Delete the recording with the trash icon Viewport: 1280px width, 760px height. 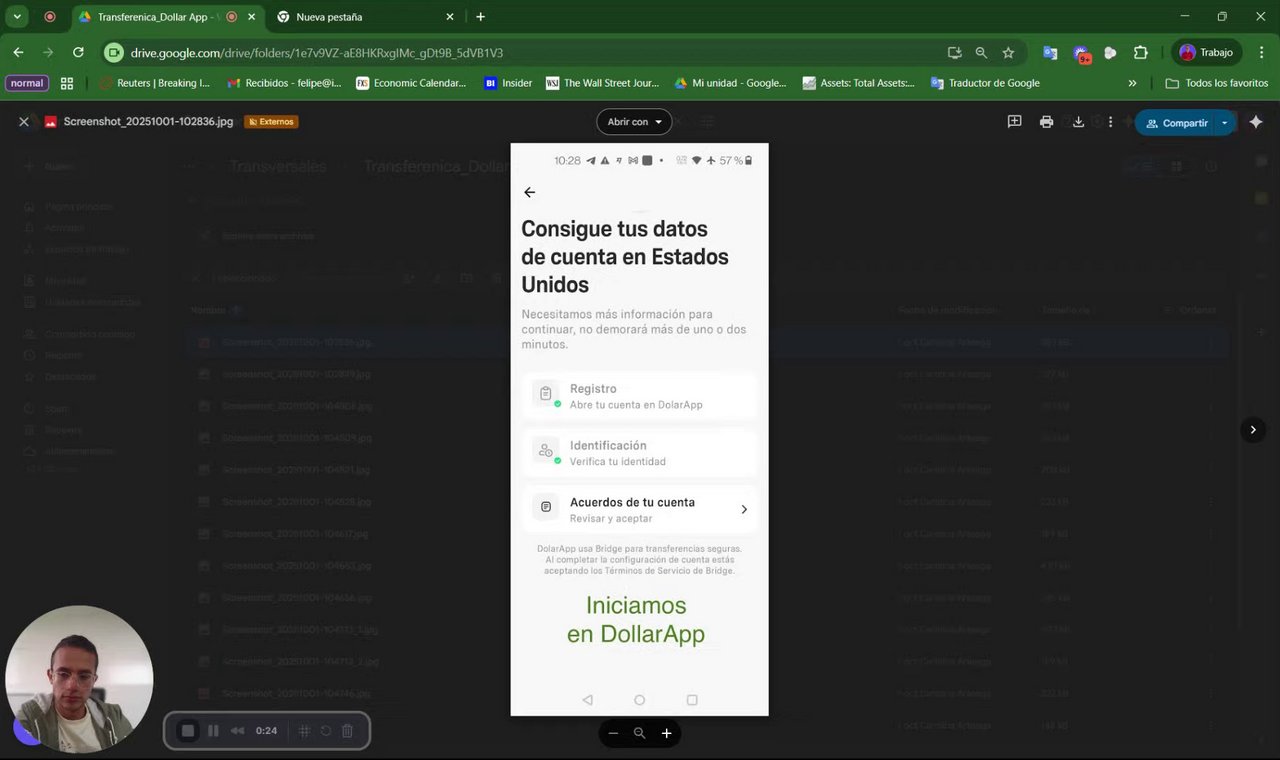pyautogui.click(x=347, y=731)
